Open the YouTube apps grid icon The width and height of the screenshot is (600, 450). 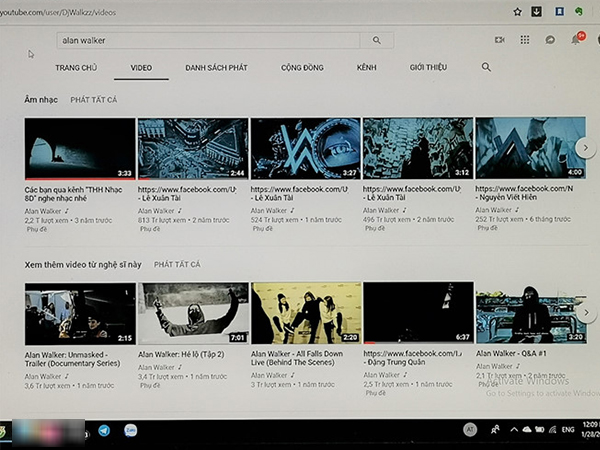pyautogui.click(x=525, y=39)
